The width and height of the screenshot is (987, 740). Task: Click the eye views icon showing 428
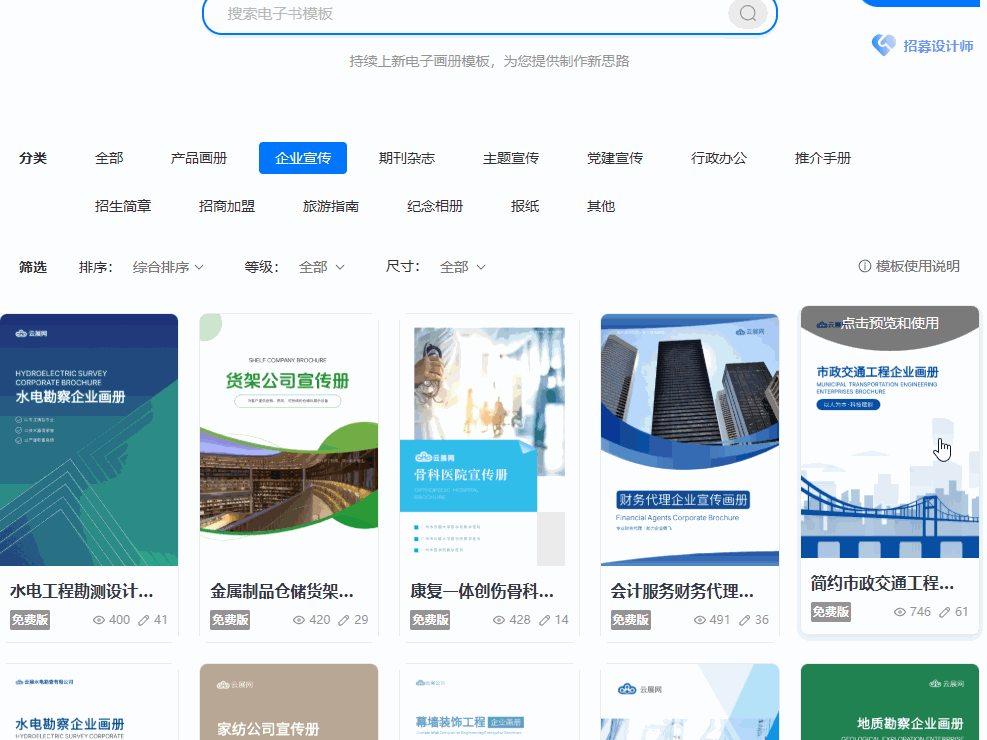(499, 620)
